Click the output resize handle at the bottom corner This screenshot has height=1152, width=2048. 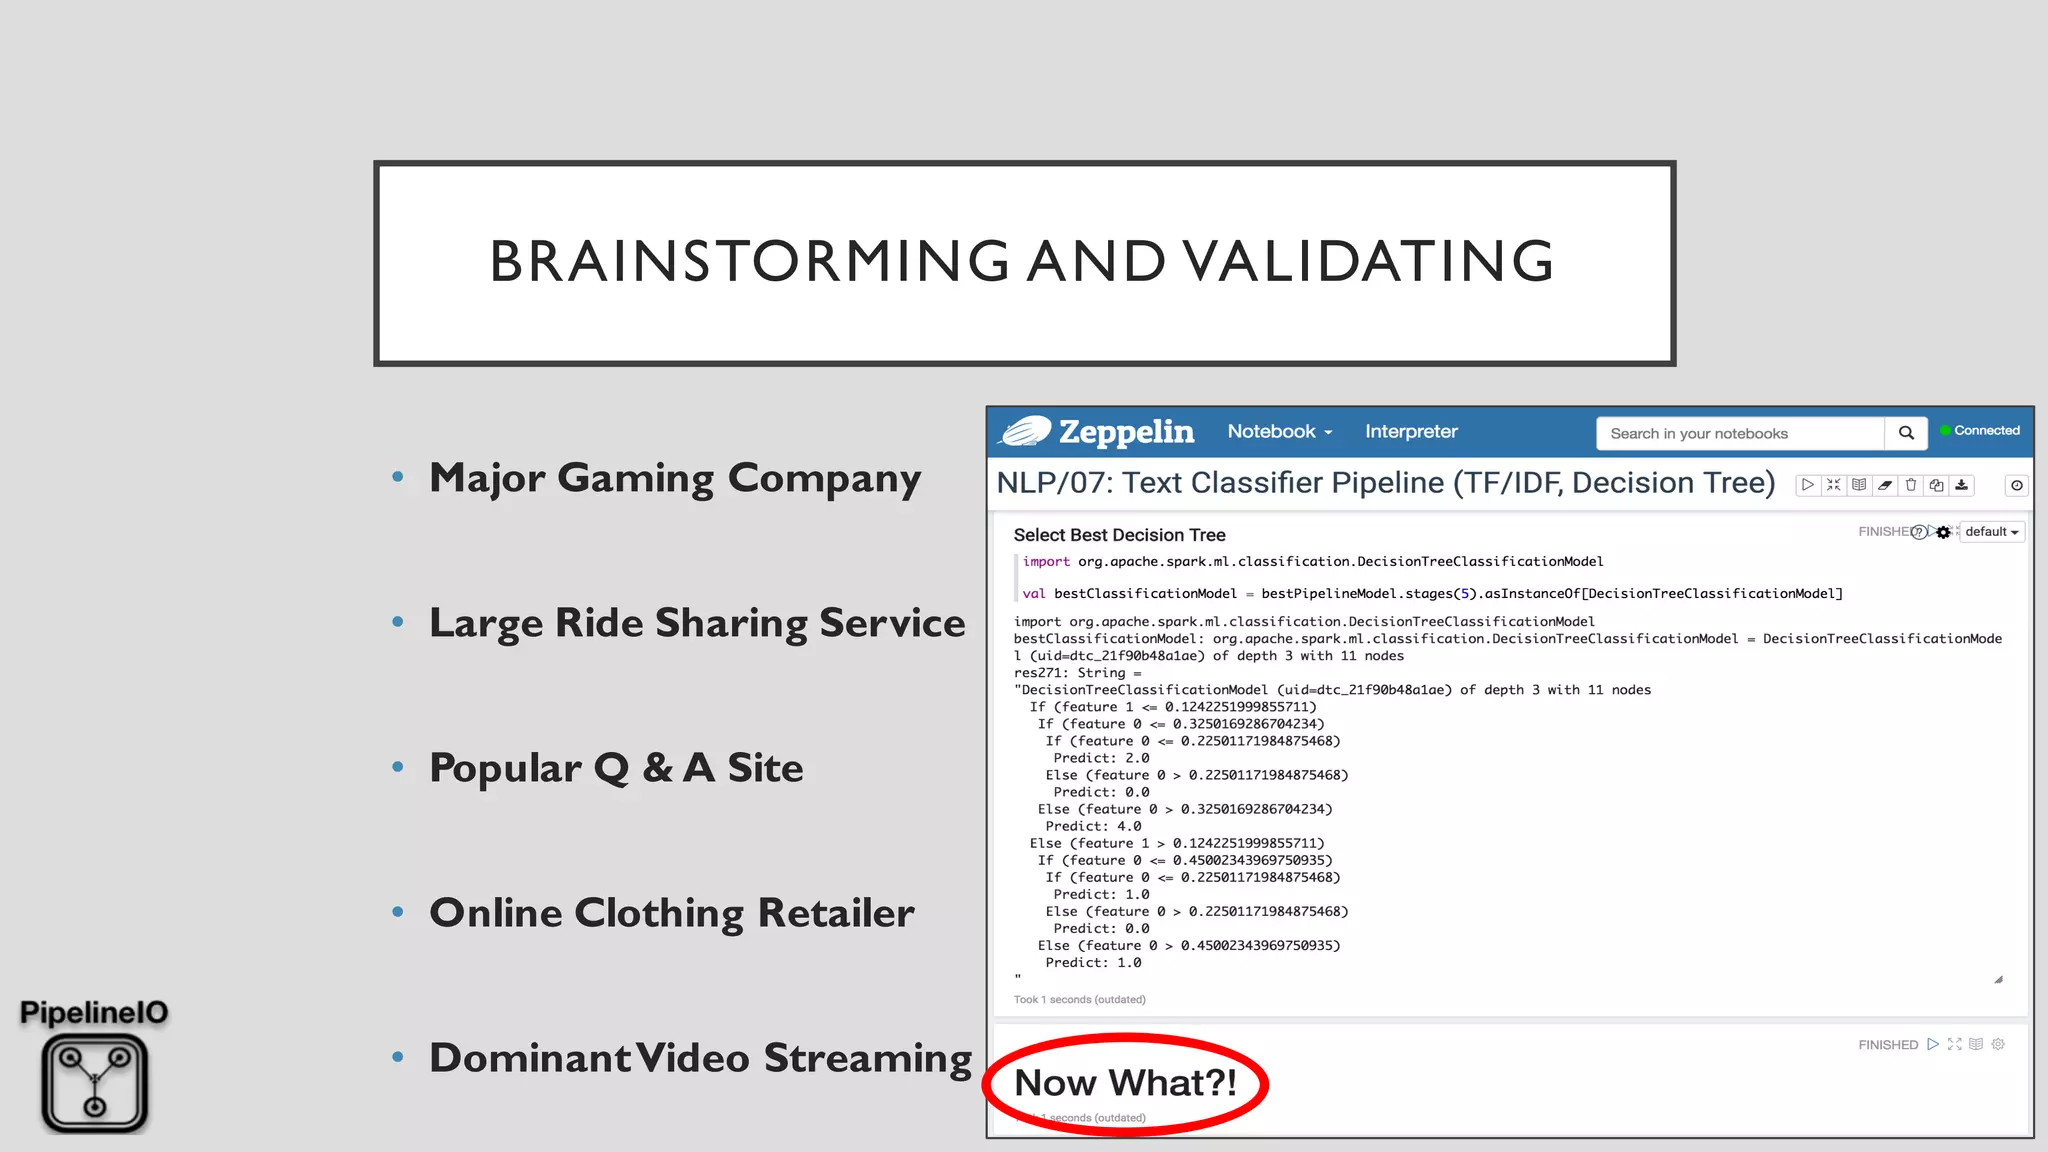(1998, 980)
